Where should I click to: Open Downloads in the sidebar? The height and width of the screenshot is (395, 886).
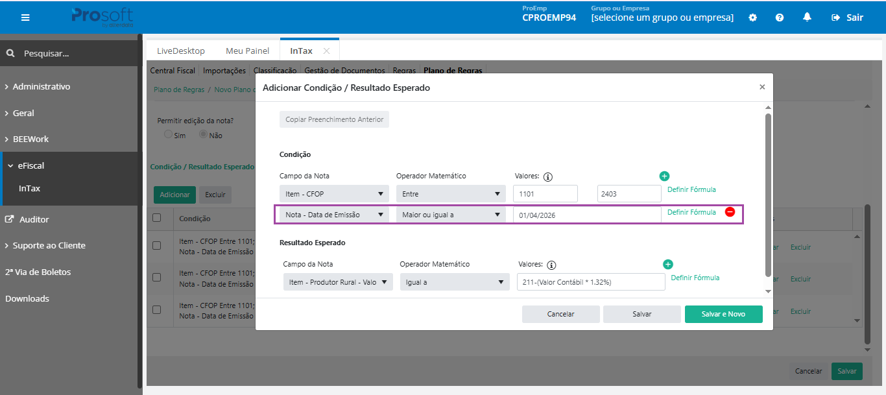tap(27, 298)
